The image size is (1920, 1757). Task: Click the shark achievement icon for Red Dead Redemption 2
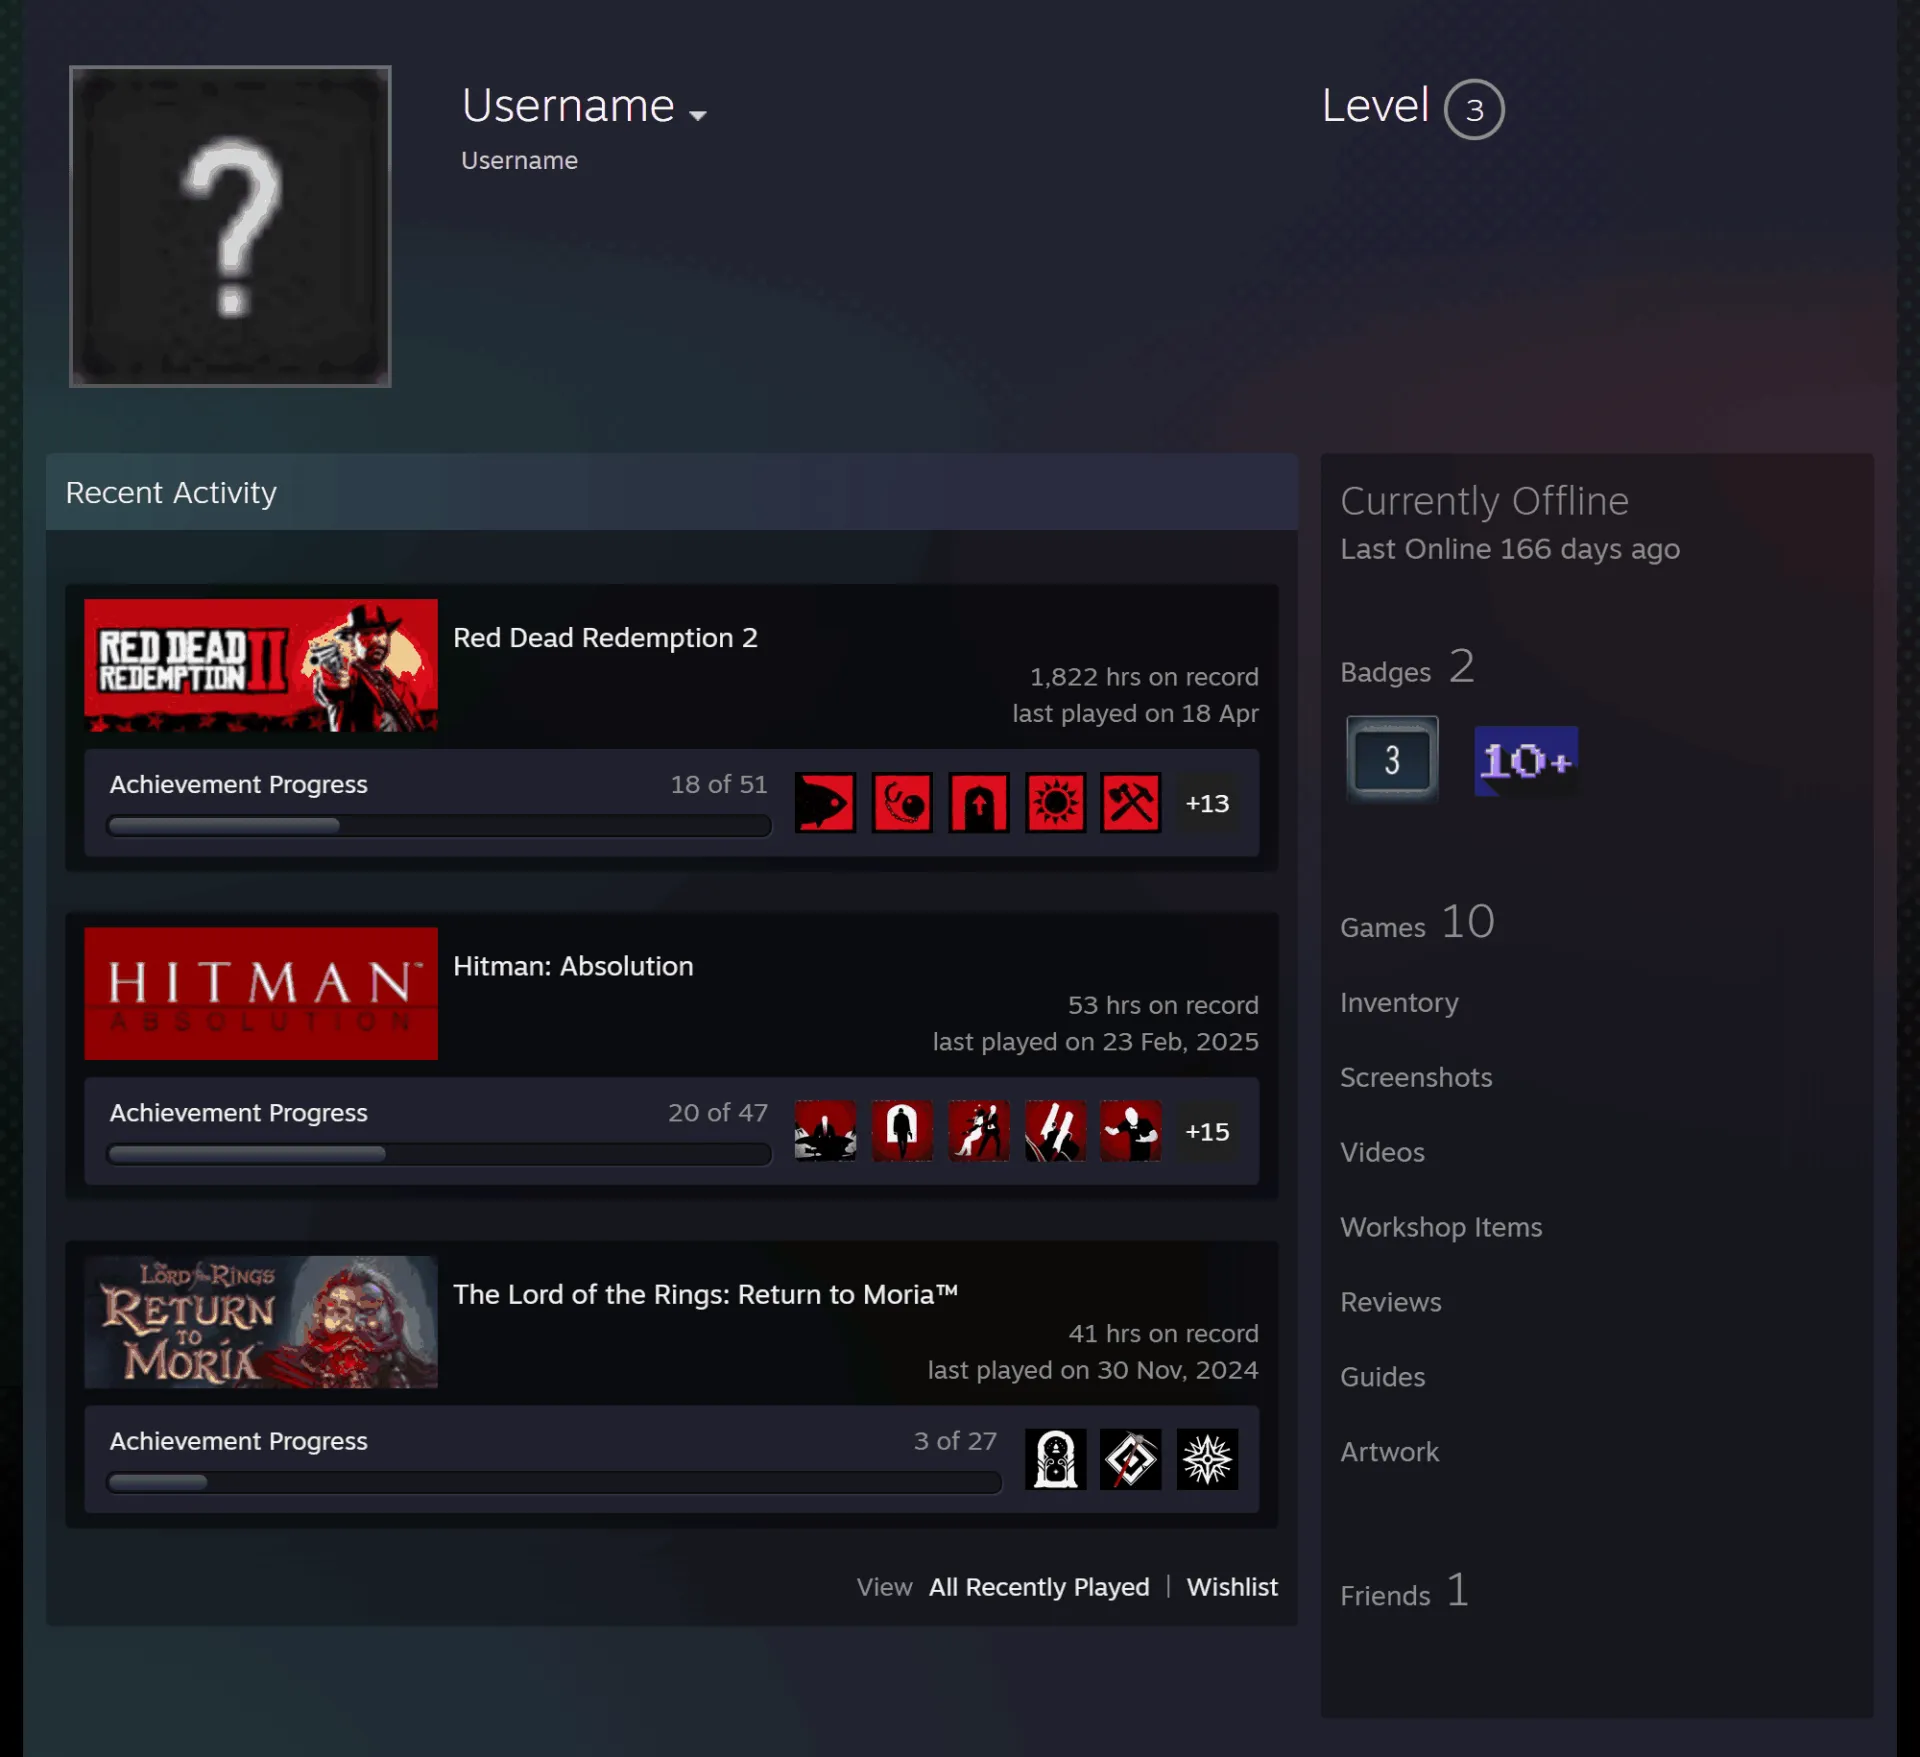pos(825,803)
